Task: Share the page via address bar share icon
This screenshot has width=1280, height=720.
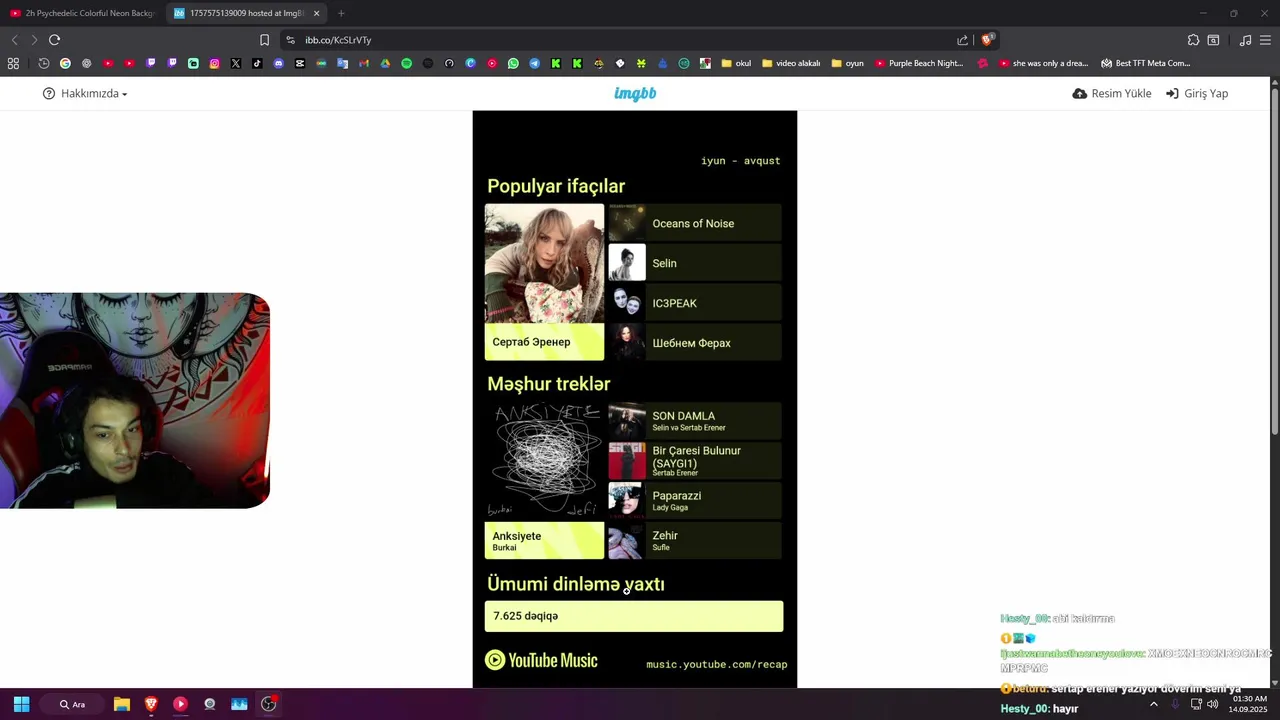Action: [962, 40]
